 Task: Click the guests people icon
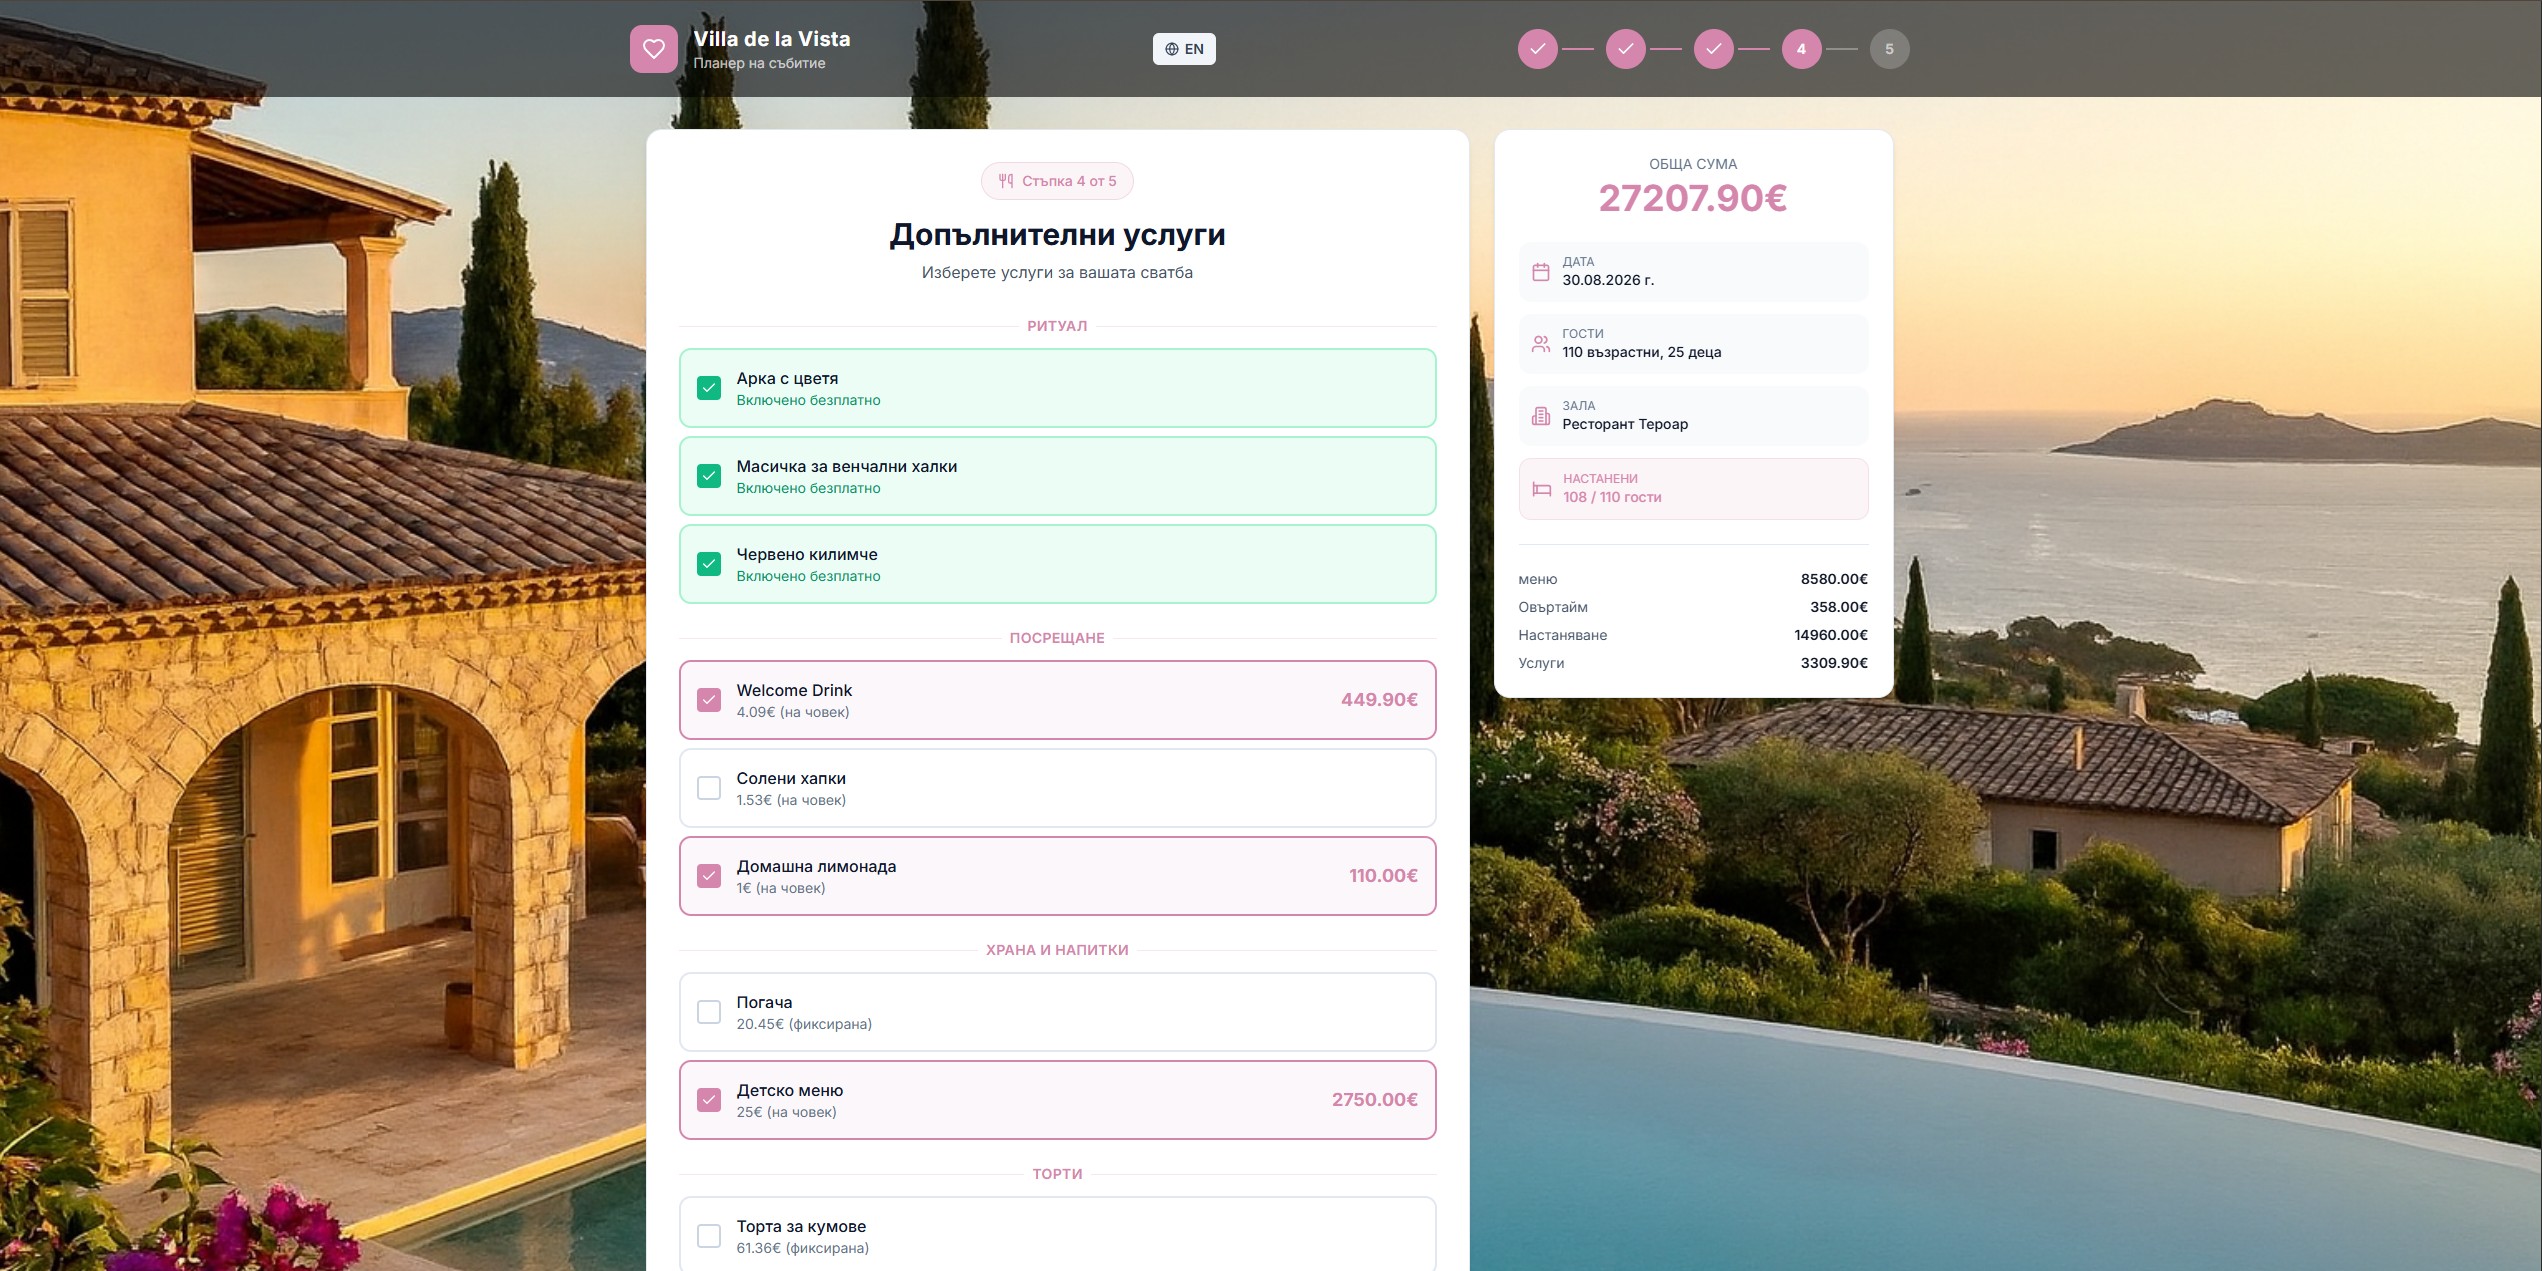pyautogui.click(x=1541, y=344)
